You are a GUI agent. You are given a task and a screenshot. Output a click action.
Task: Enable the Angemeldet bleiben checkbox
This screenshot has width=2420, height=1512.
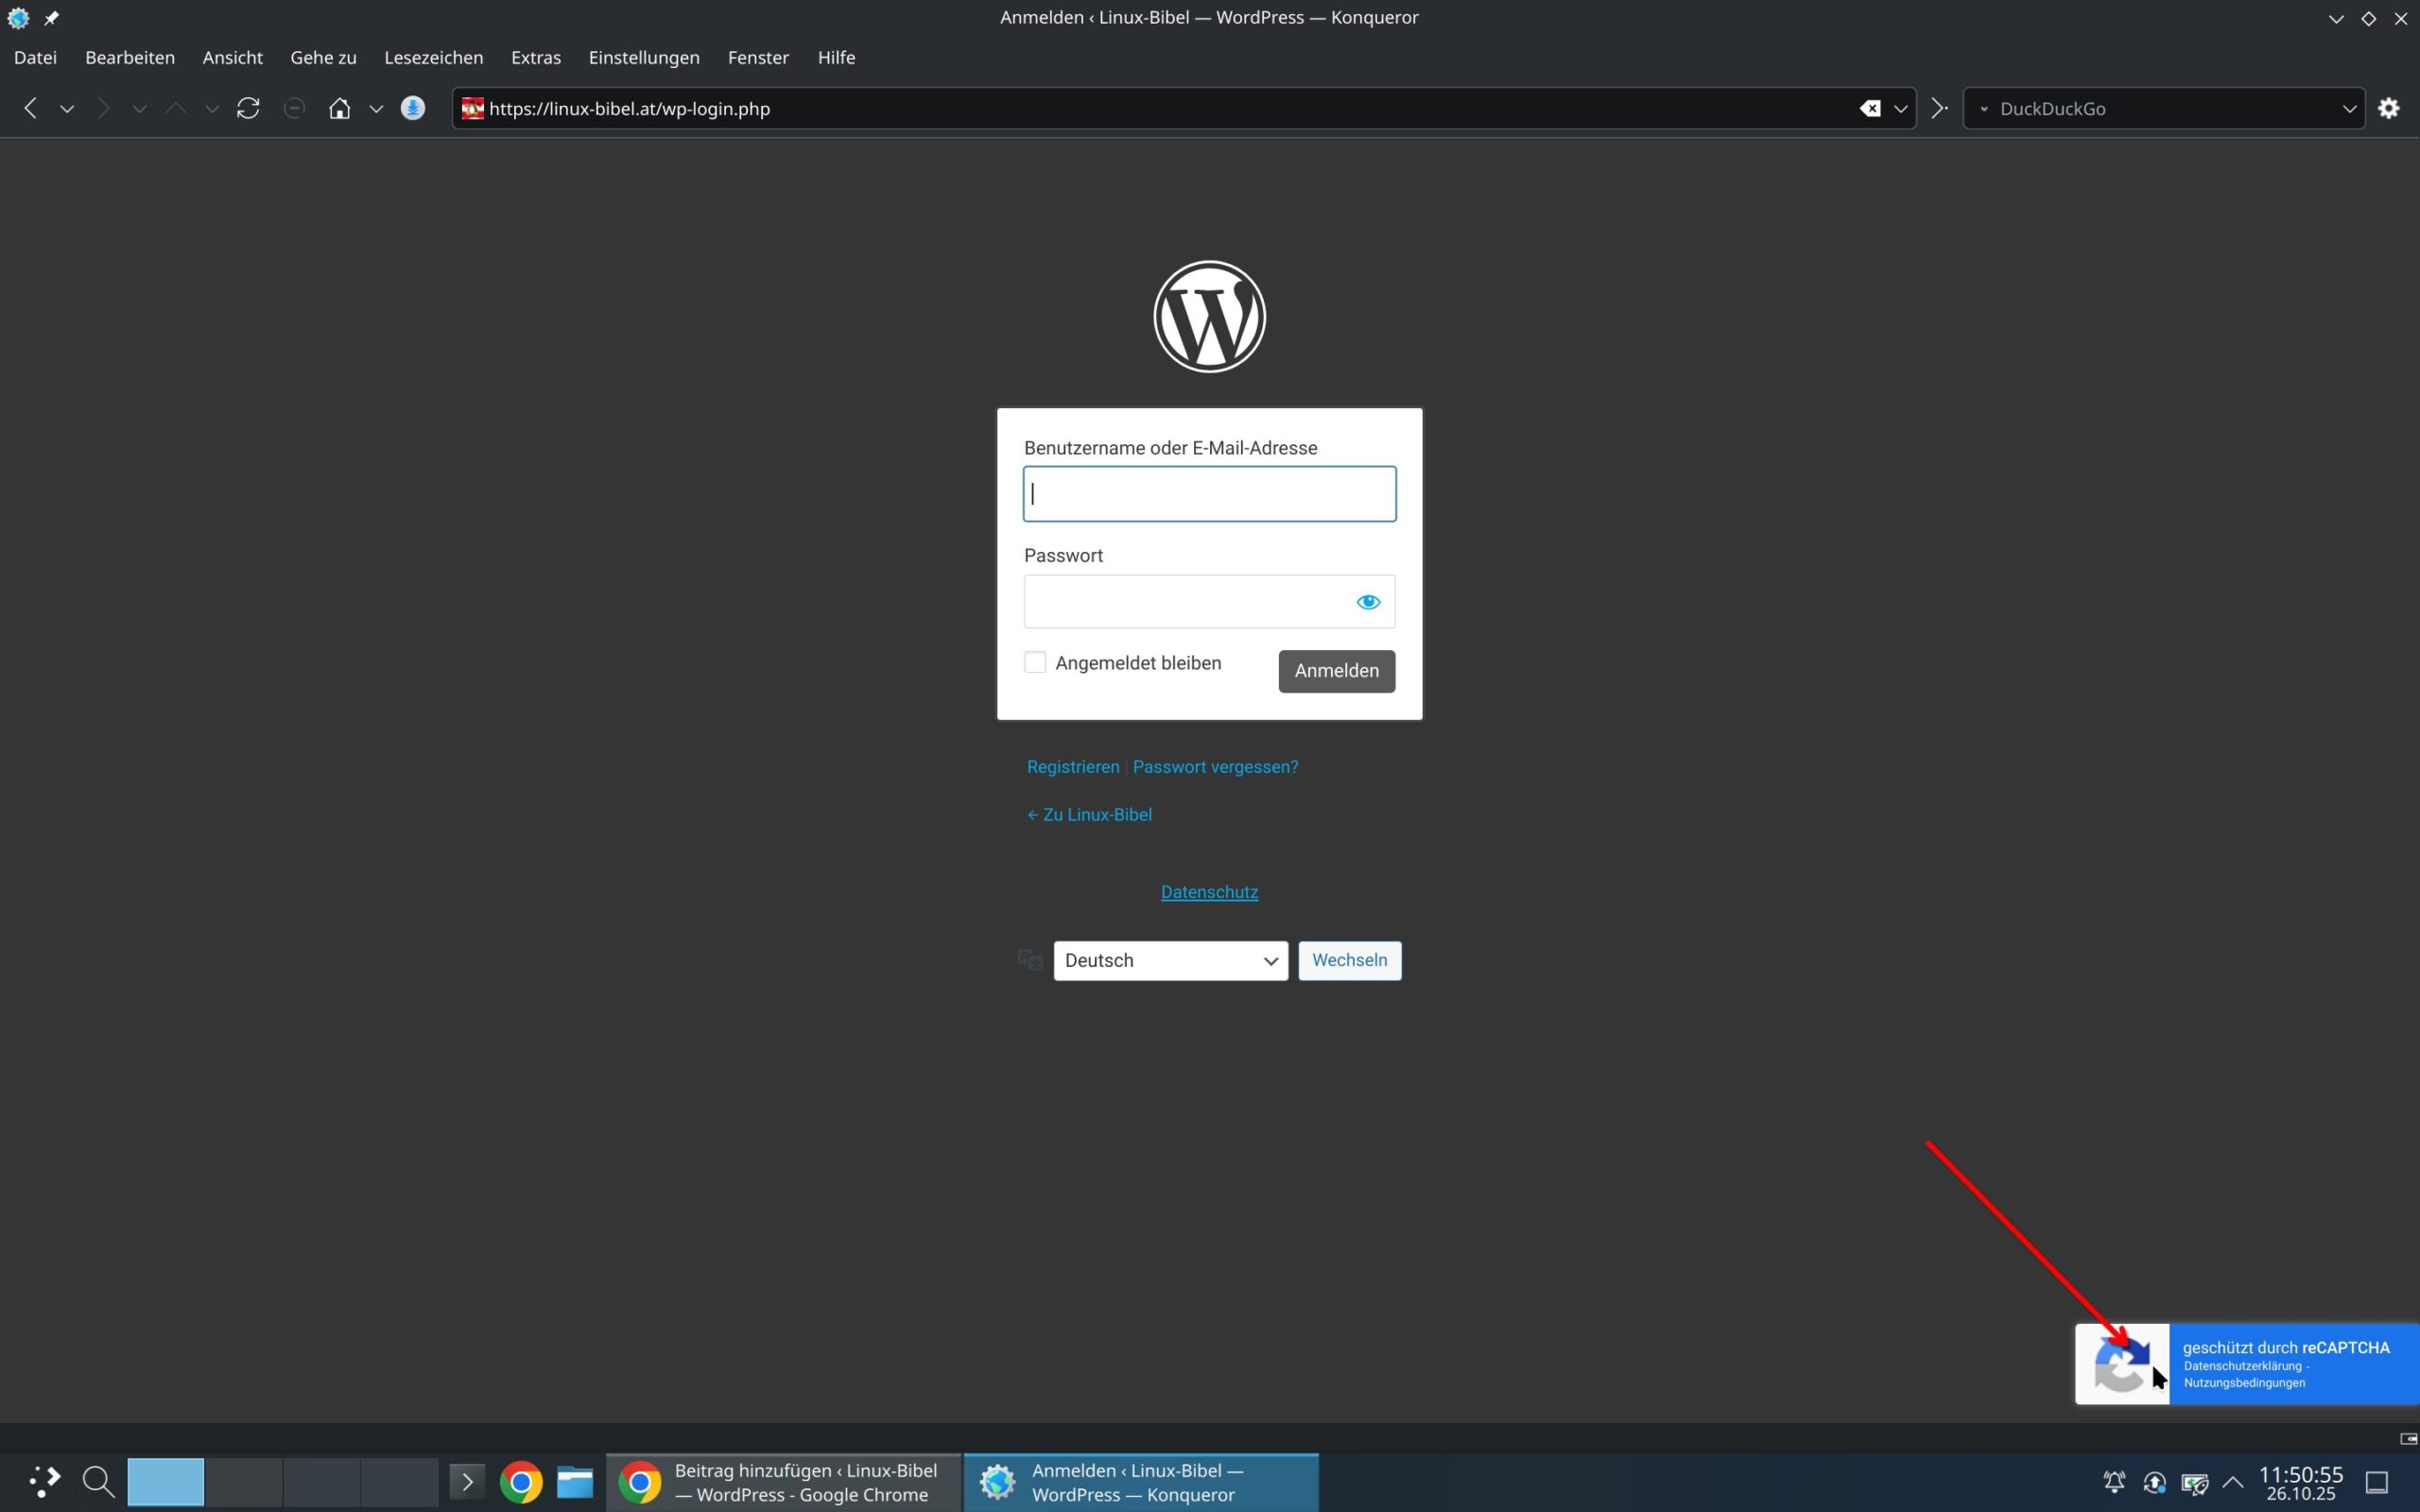point(1035,662)
